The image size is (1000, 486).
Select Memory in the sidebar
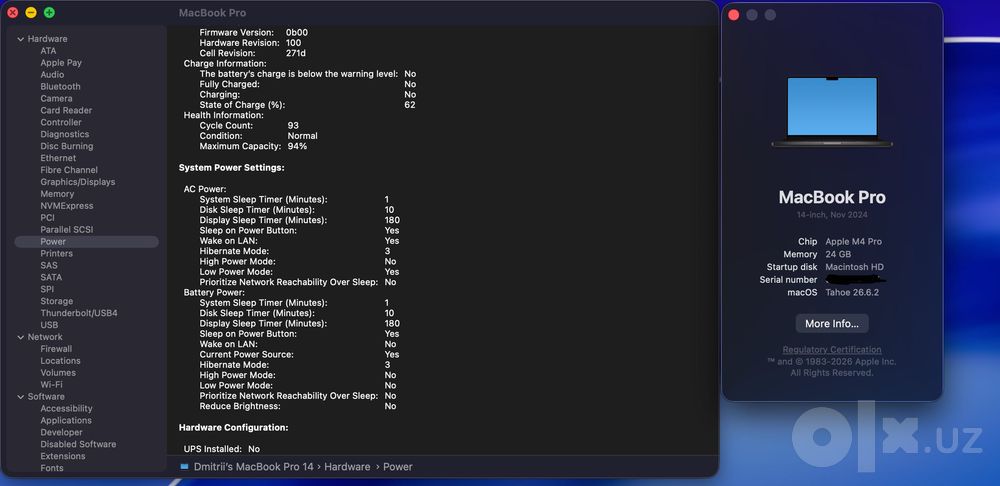pyautogui.click(x=57, y=194)
